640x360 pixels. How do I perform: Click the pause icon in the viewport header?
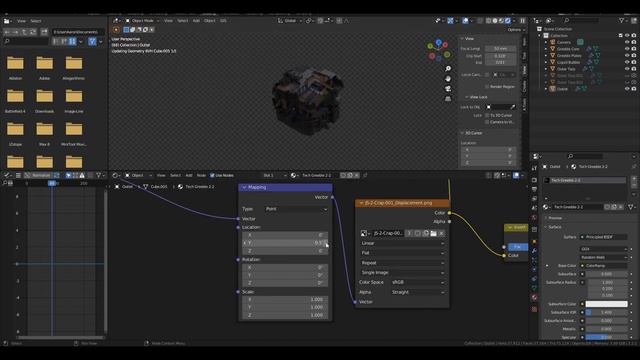point(522,21)
